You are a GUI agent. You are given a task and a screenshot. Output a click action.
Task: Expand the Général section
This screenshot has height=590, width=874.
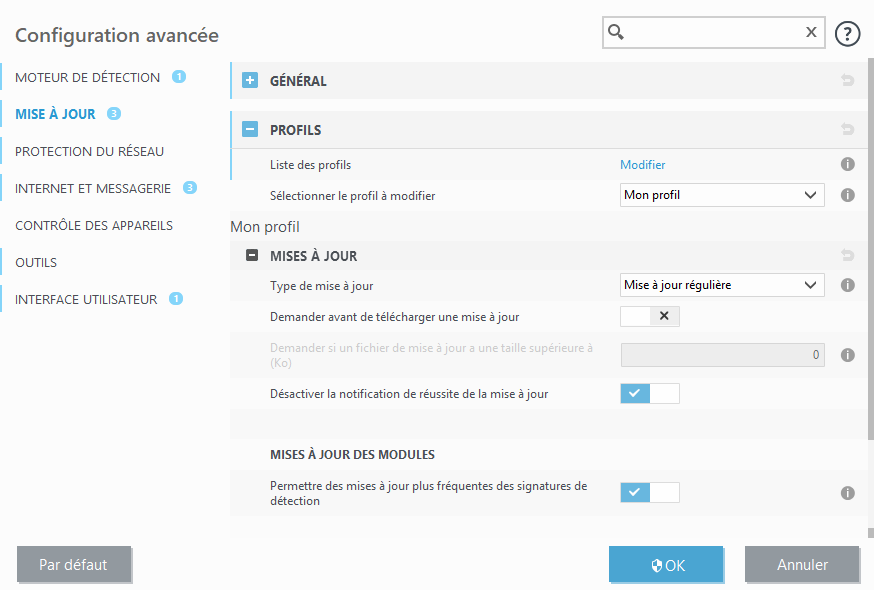[x=251, y=81]
